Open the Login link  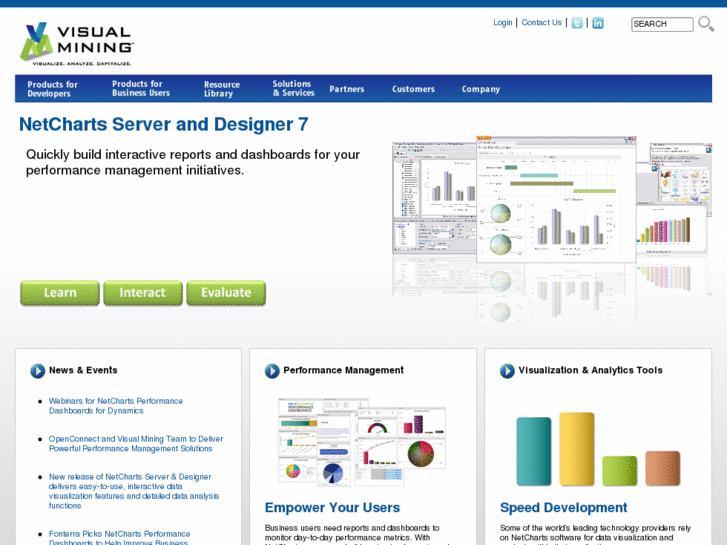pyautogui.click(x=503, y=22)
